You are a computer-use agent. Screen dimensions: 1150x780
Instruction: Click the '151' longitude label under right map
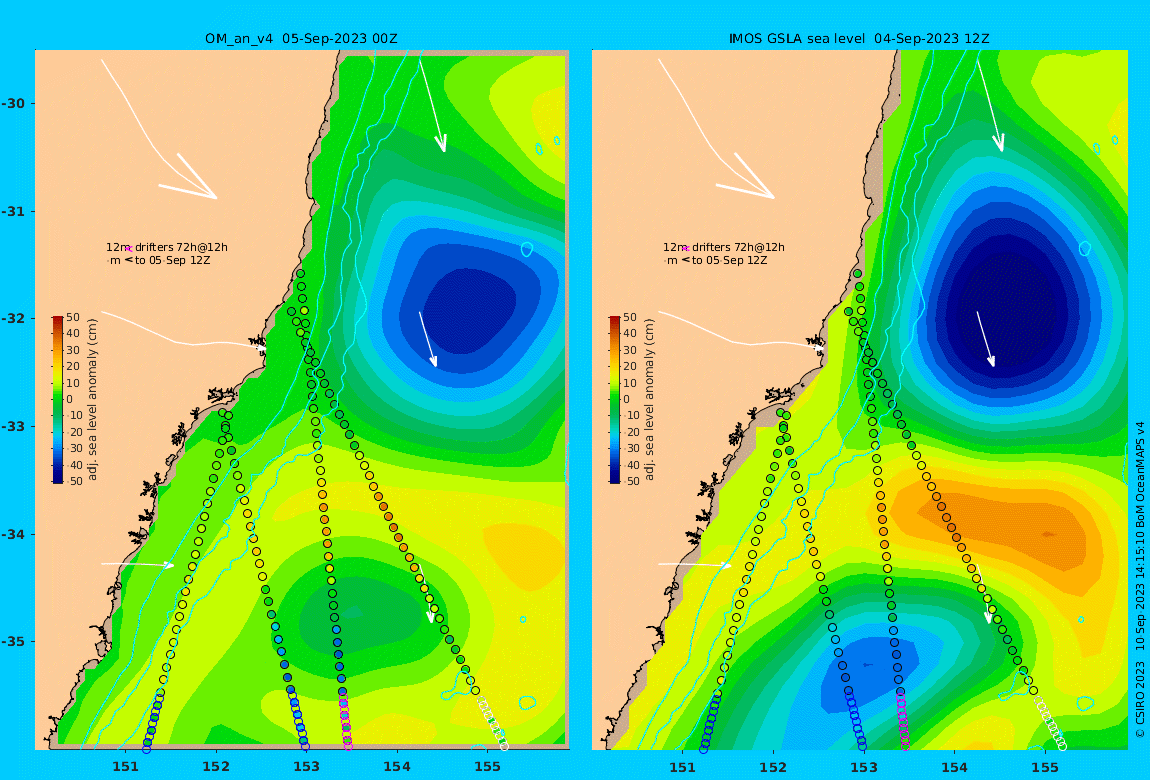683,768
